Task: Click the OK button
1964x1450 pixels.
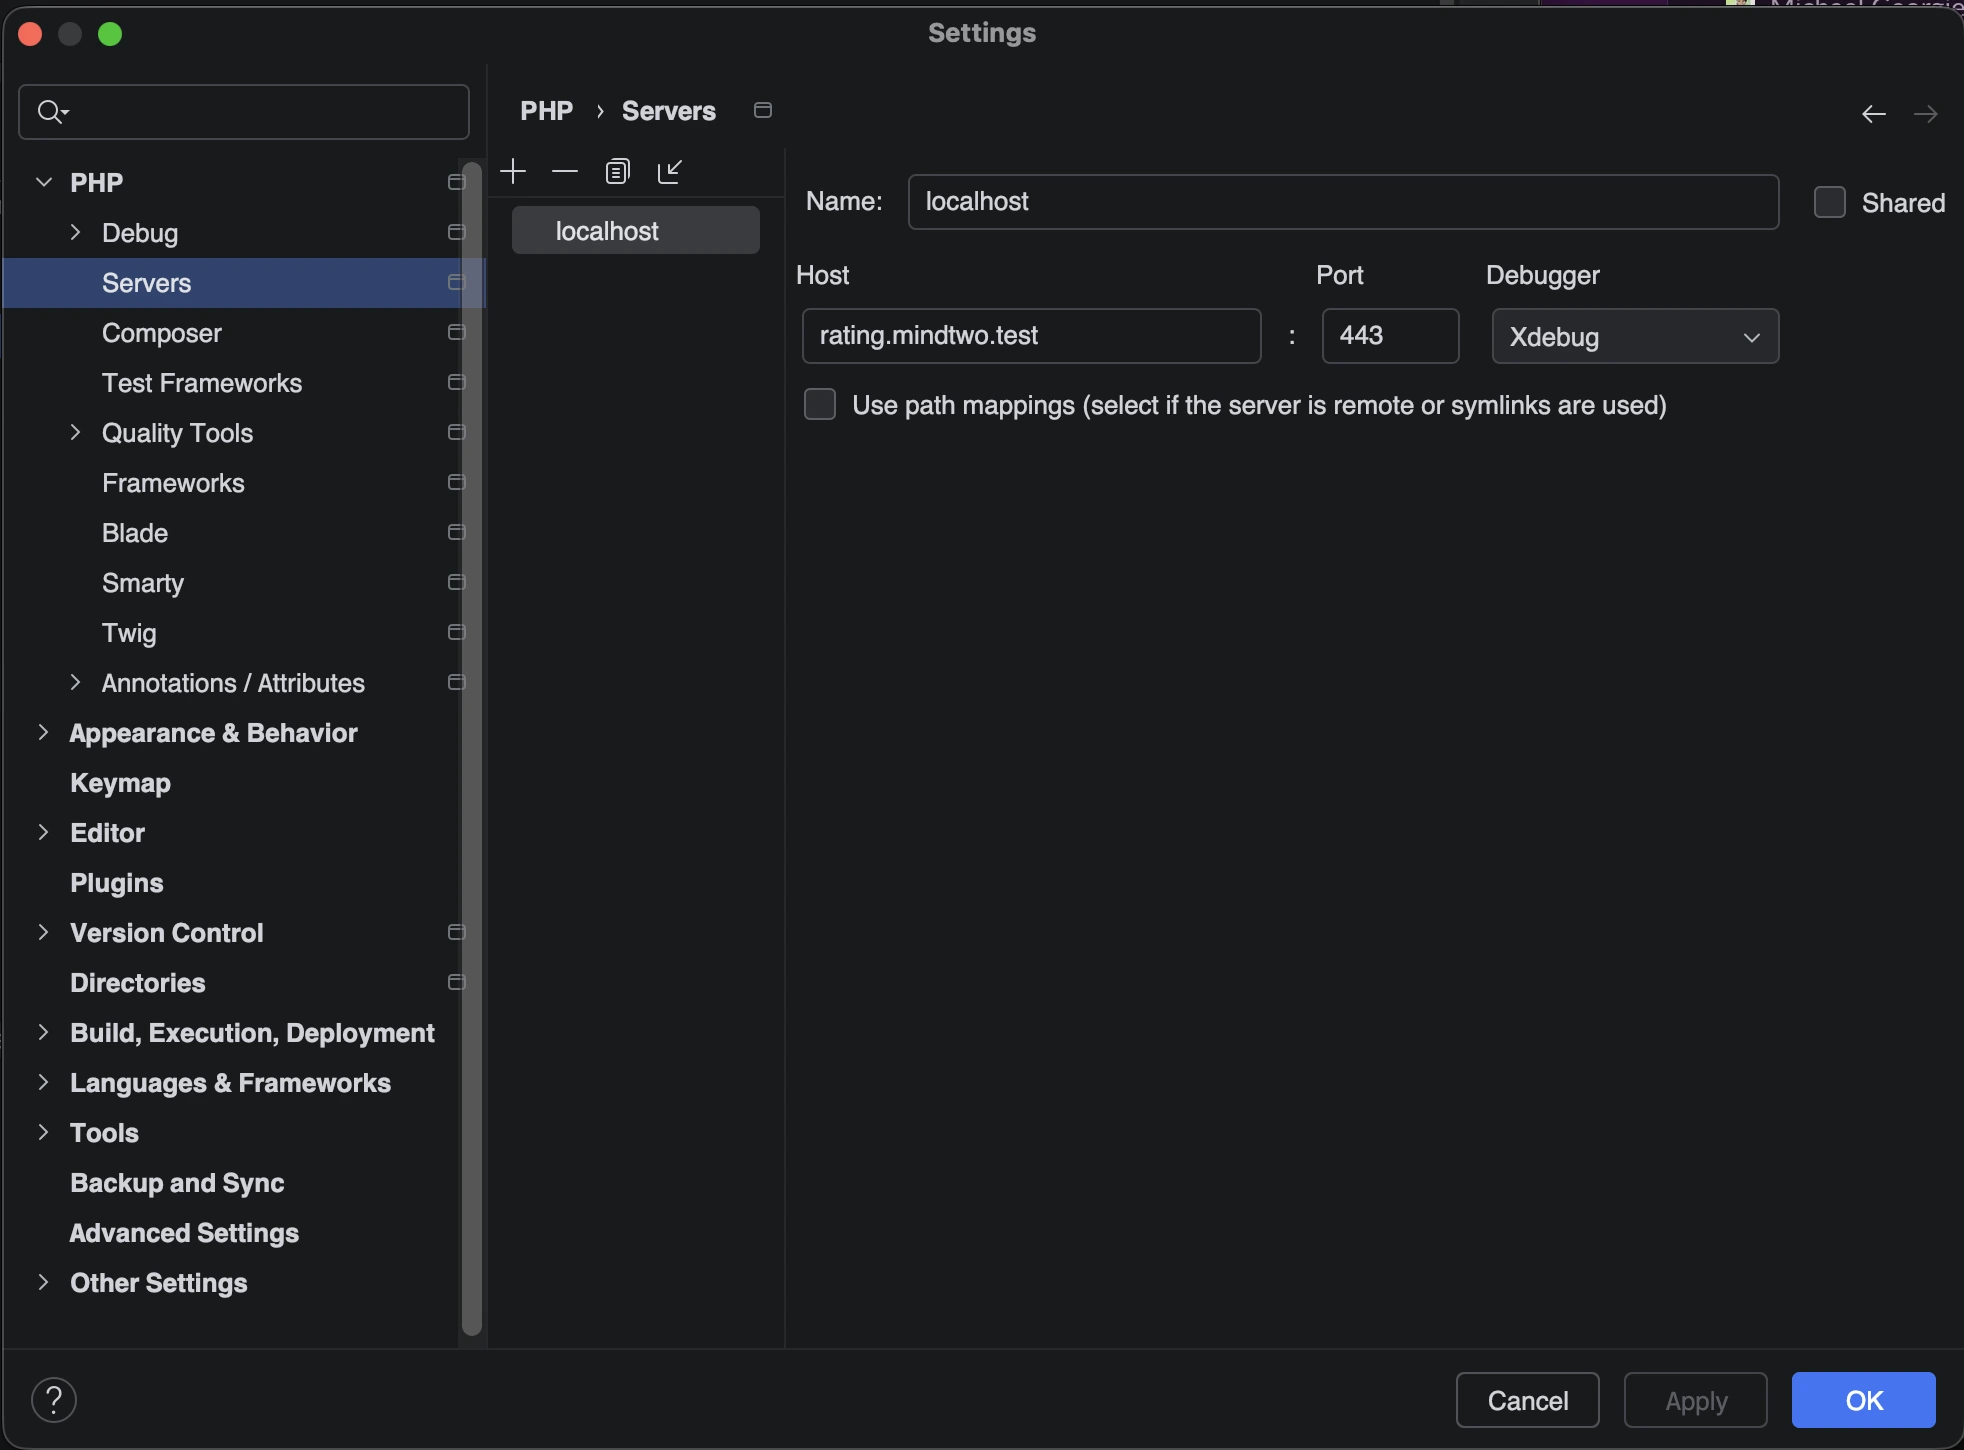Action: coord(1864,1400)
